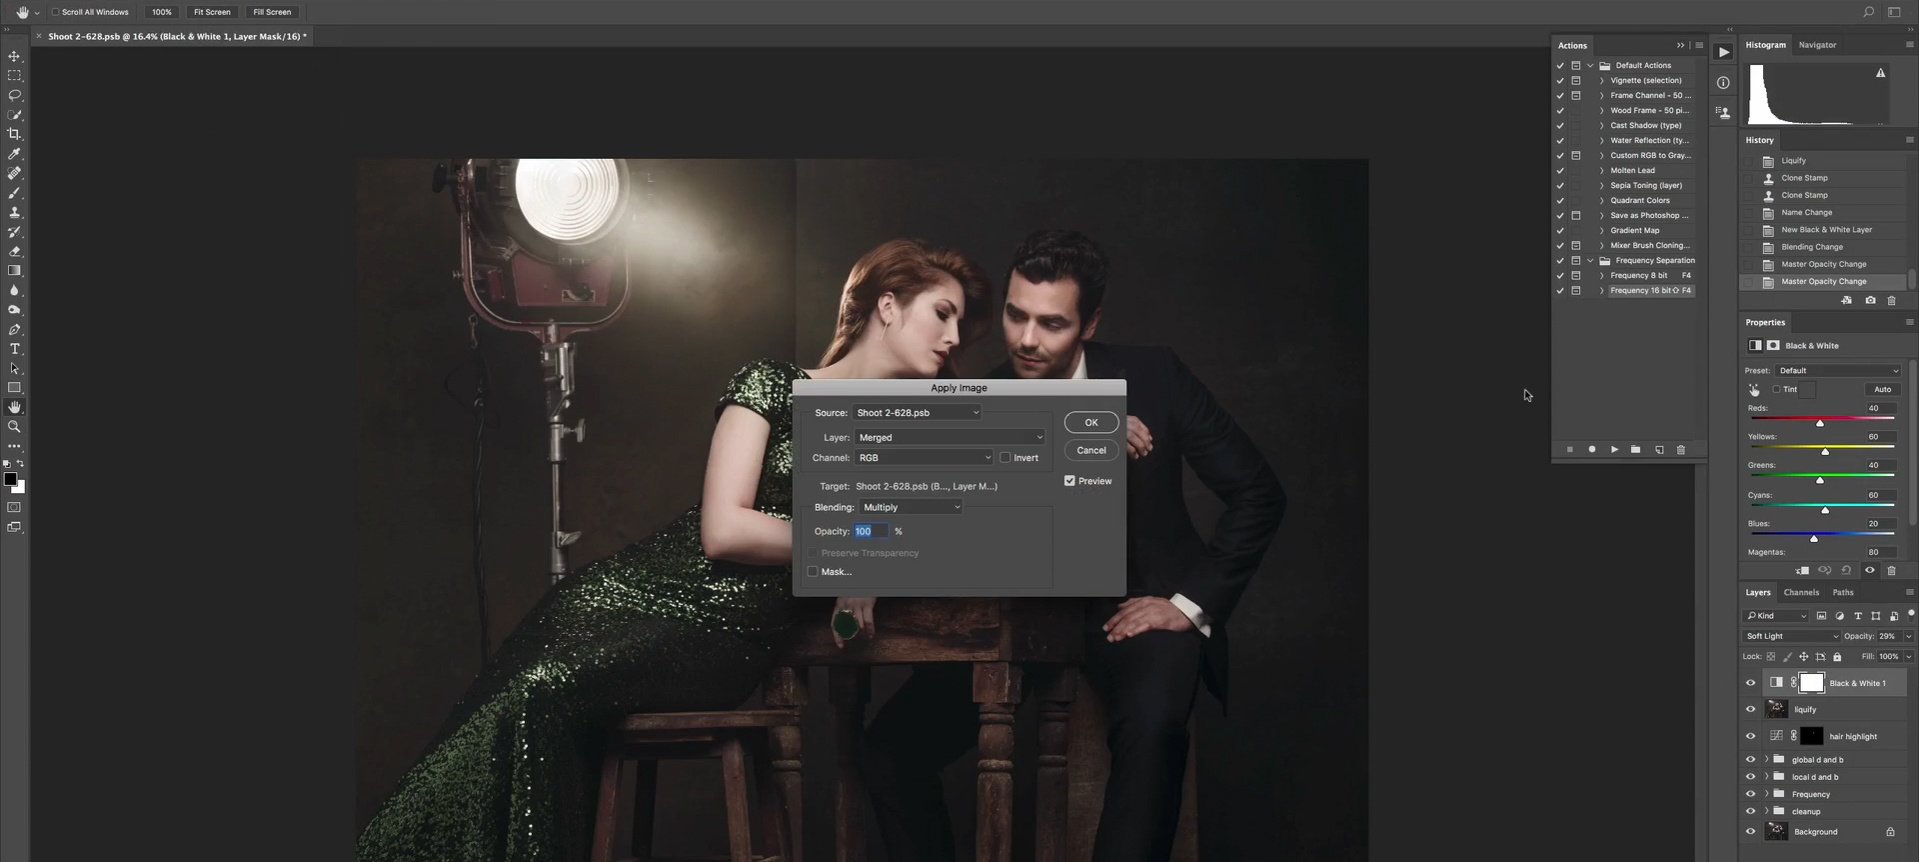Viewport: 1919px width, 862px height.
Task: Delete action with Actions panel trash icon
Action: 1681,450
